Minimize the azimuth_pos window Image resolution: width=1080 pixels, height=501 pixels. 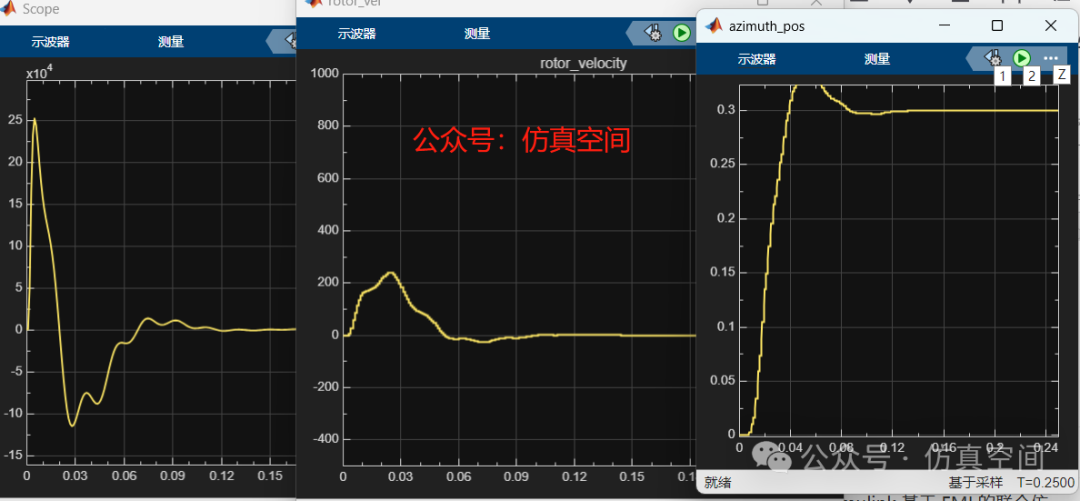(x=944, y=26)
